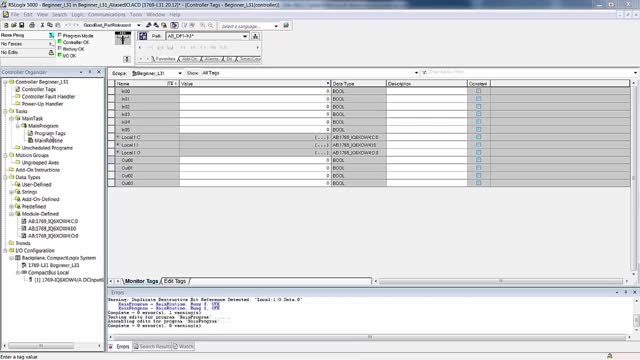
Task: Open the File menu
Action: click(x=15, y=15)
